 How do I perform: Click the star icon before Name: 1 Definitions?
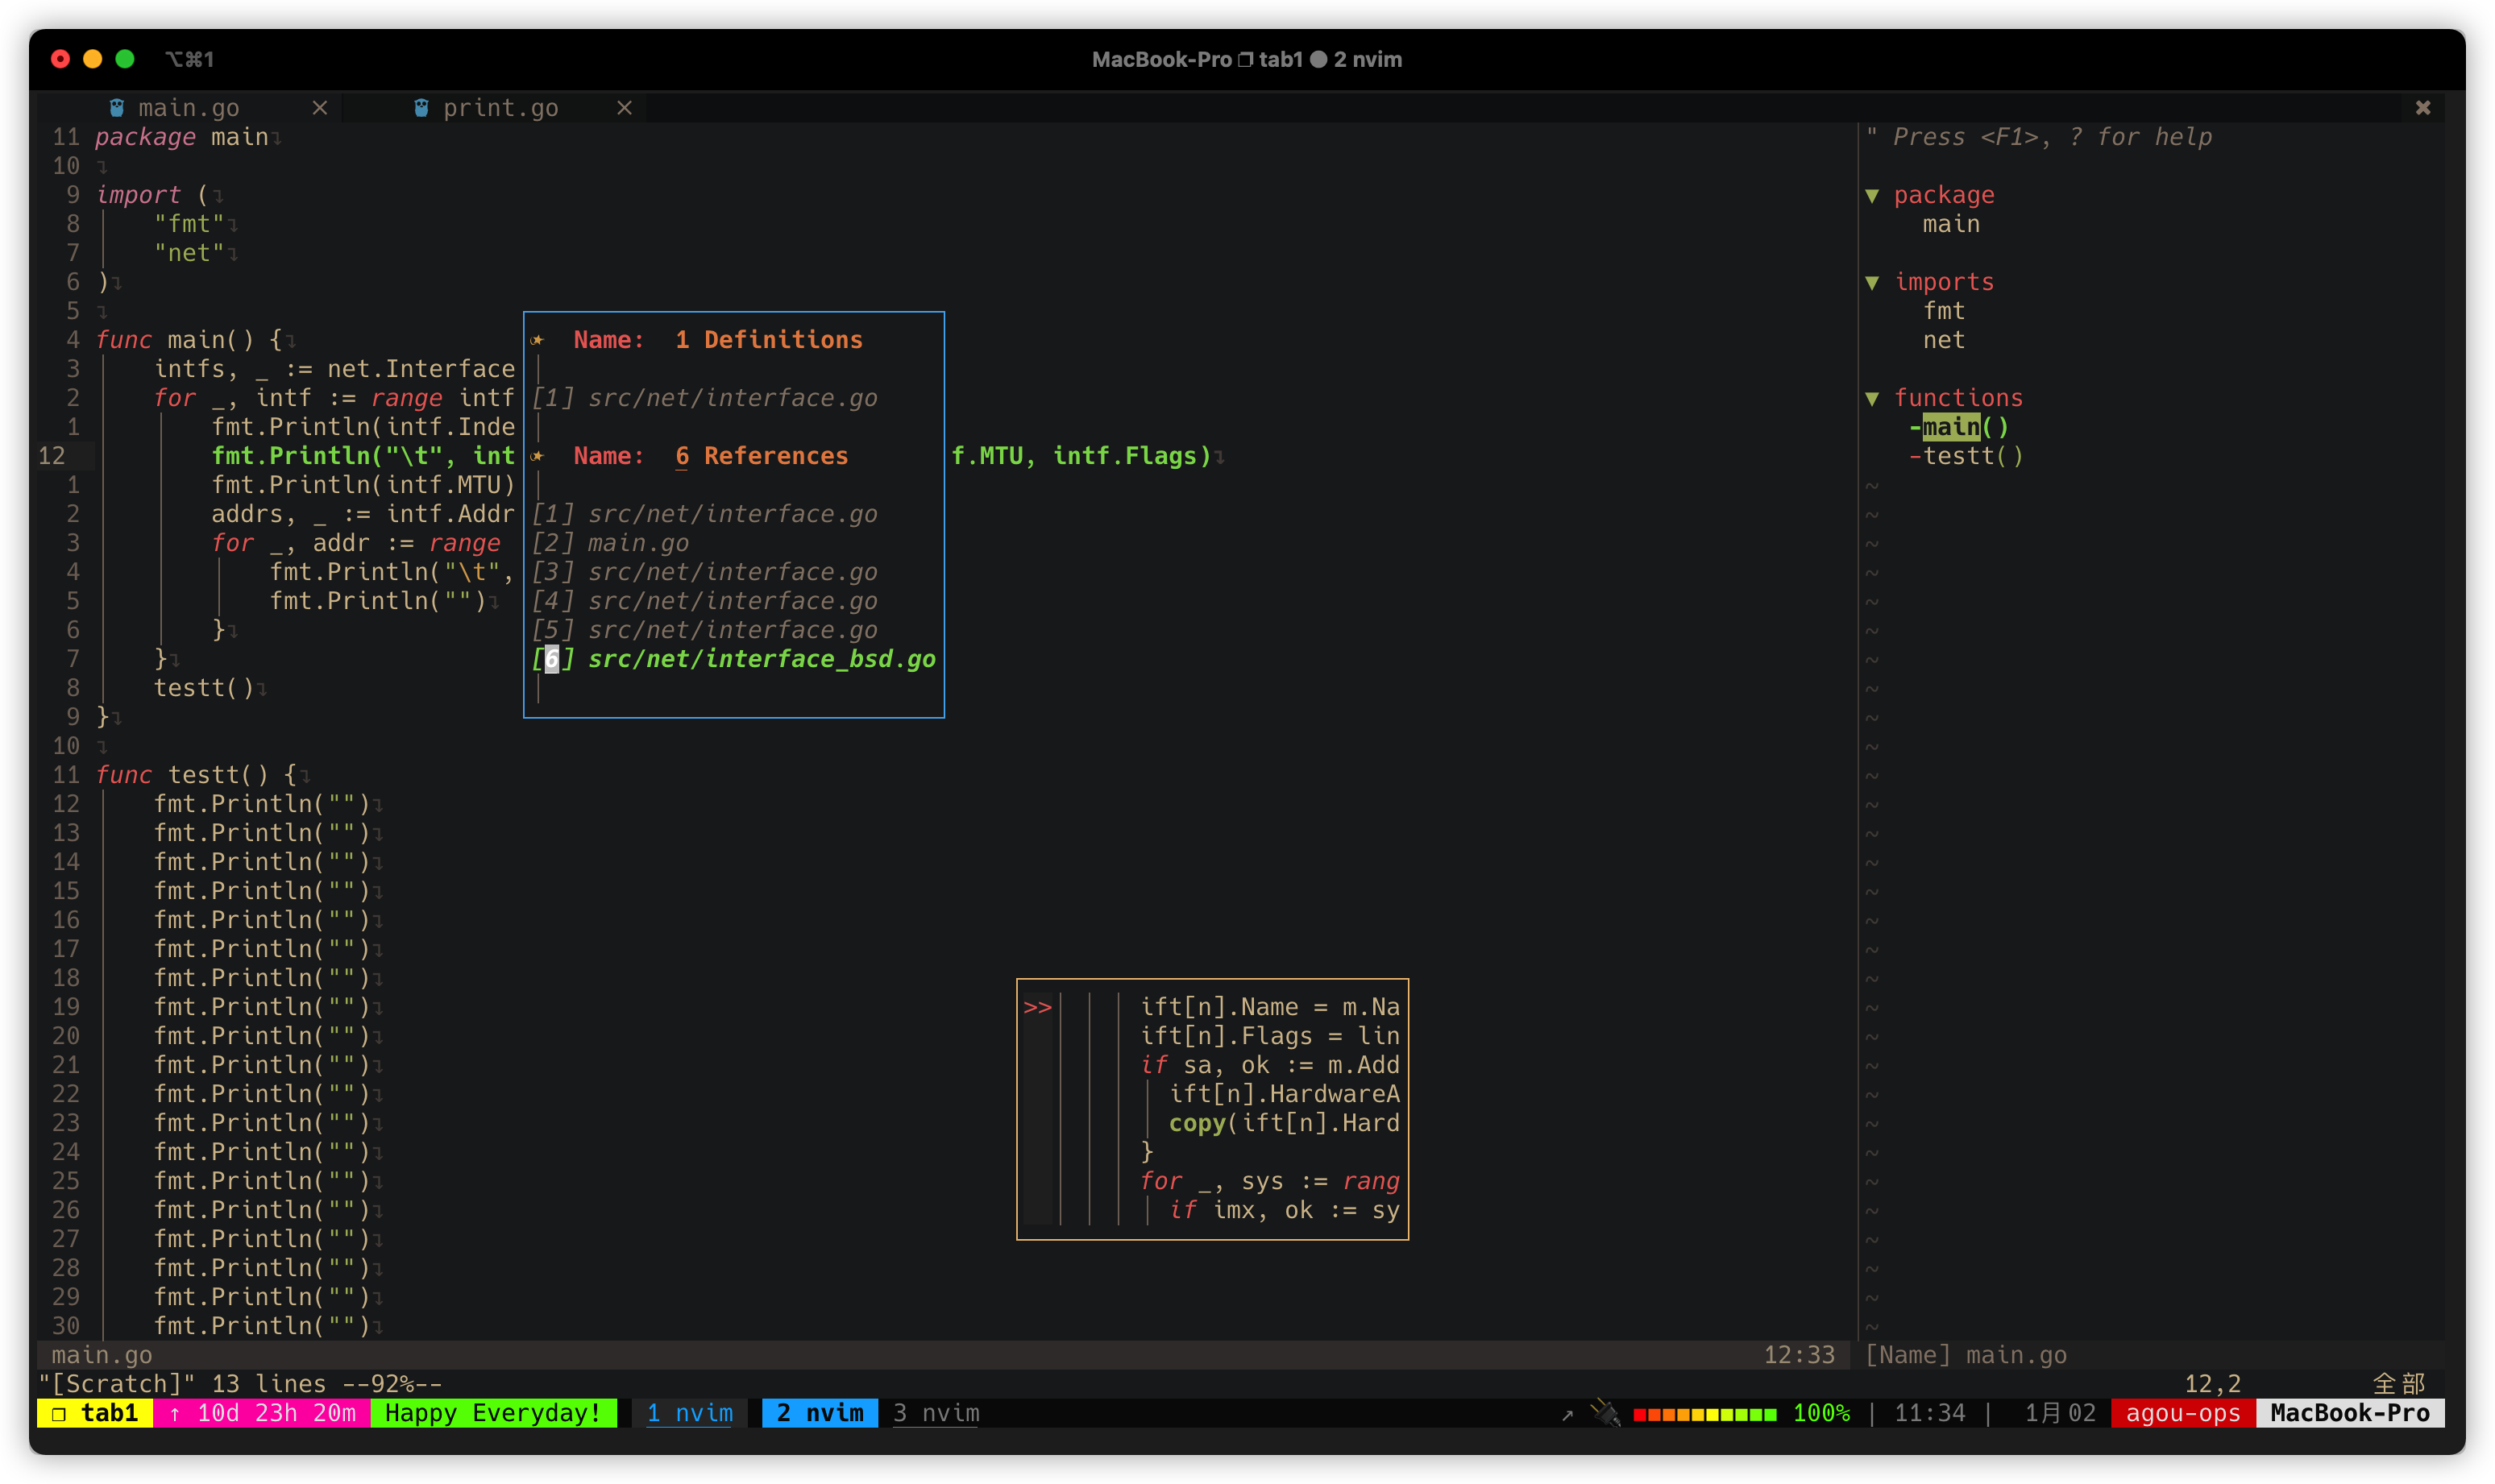(540, 339)
